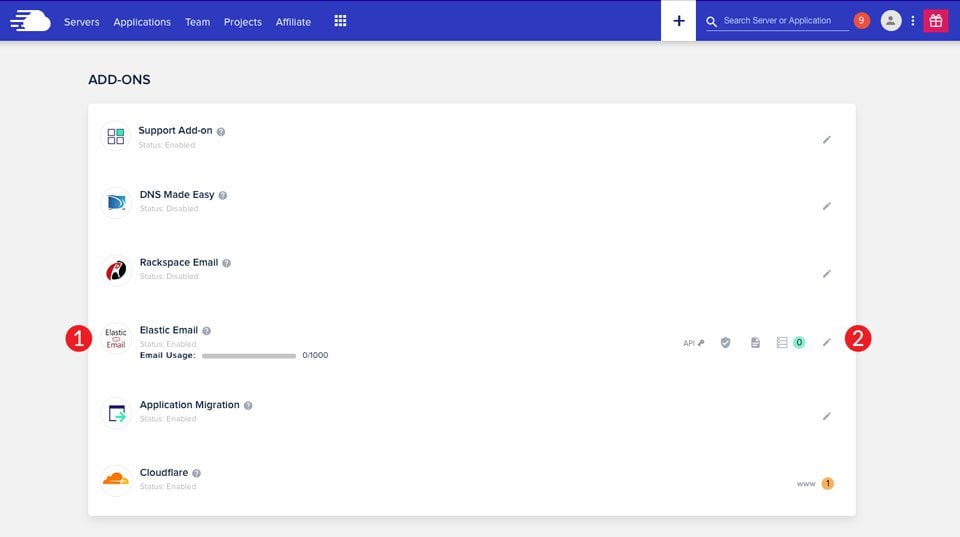Open the Elastic Email list icon with 0
Image resolution: width=960 pixels, height=537 pixels.
(x=790, y=342)
